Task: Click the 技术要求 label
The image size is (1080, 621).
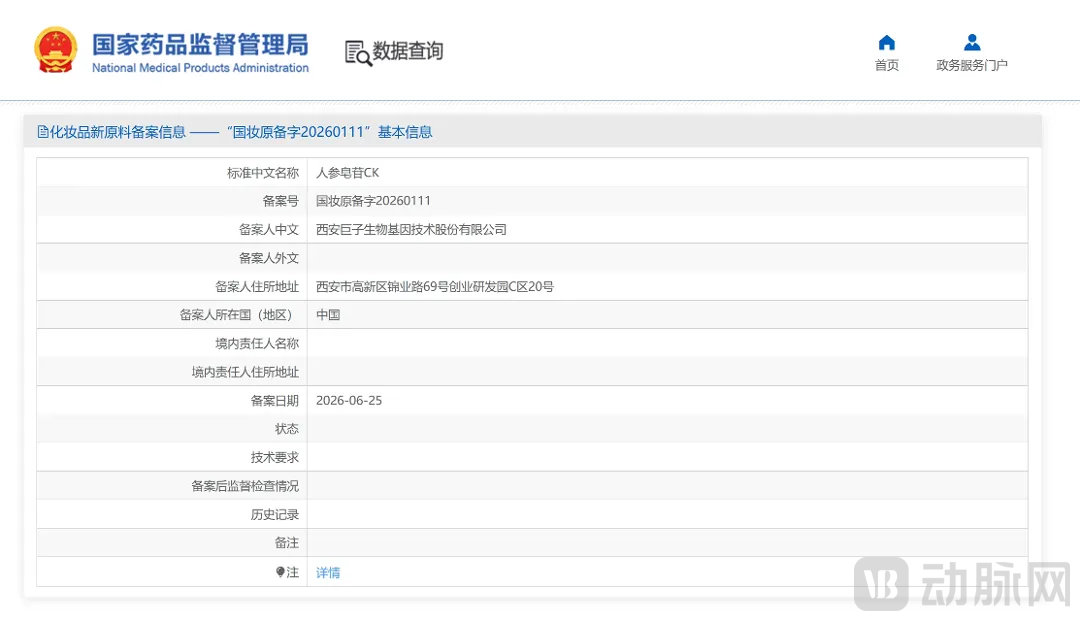Action: (x=275, y=458)
